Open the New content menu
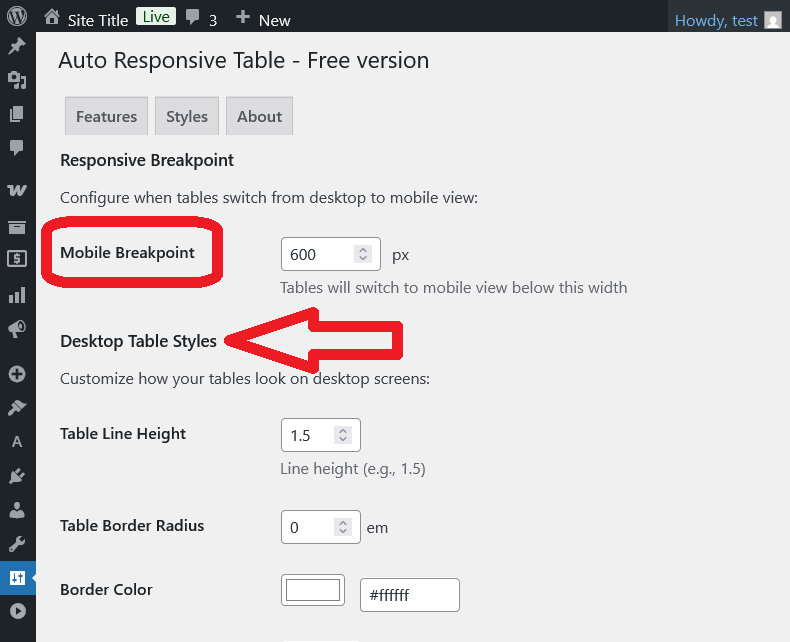 coord(275,21)
